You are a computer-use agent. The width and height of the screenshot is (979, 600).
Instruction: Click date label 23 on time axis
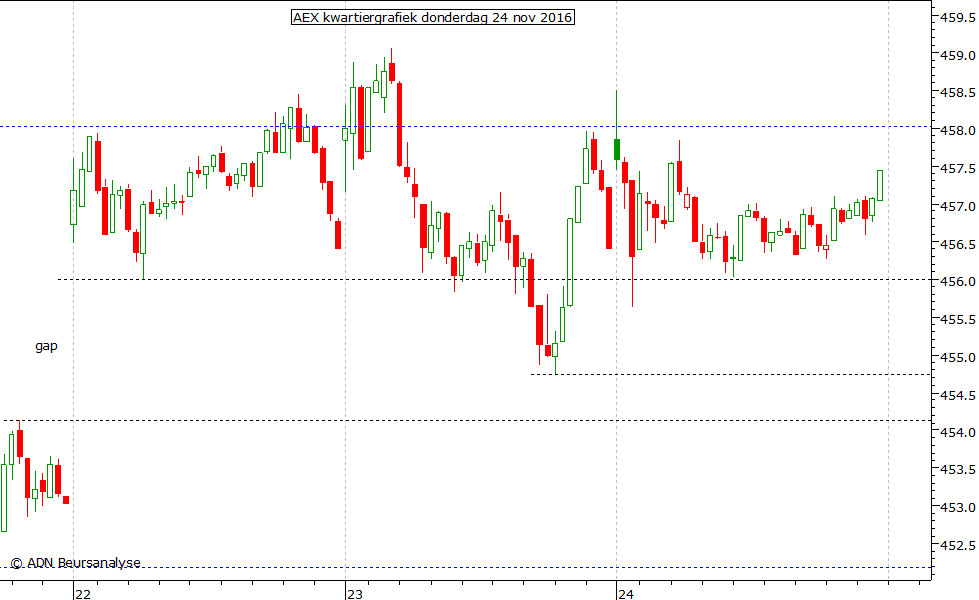(355, 594)
